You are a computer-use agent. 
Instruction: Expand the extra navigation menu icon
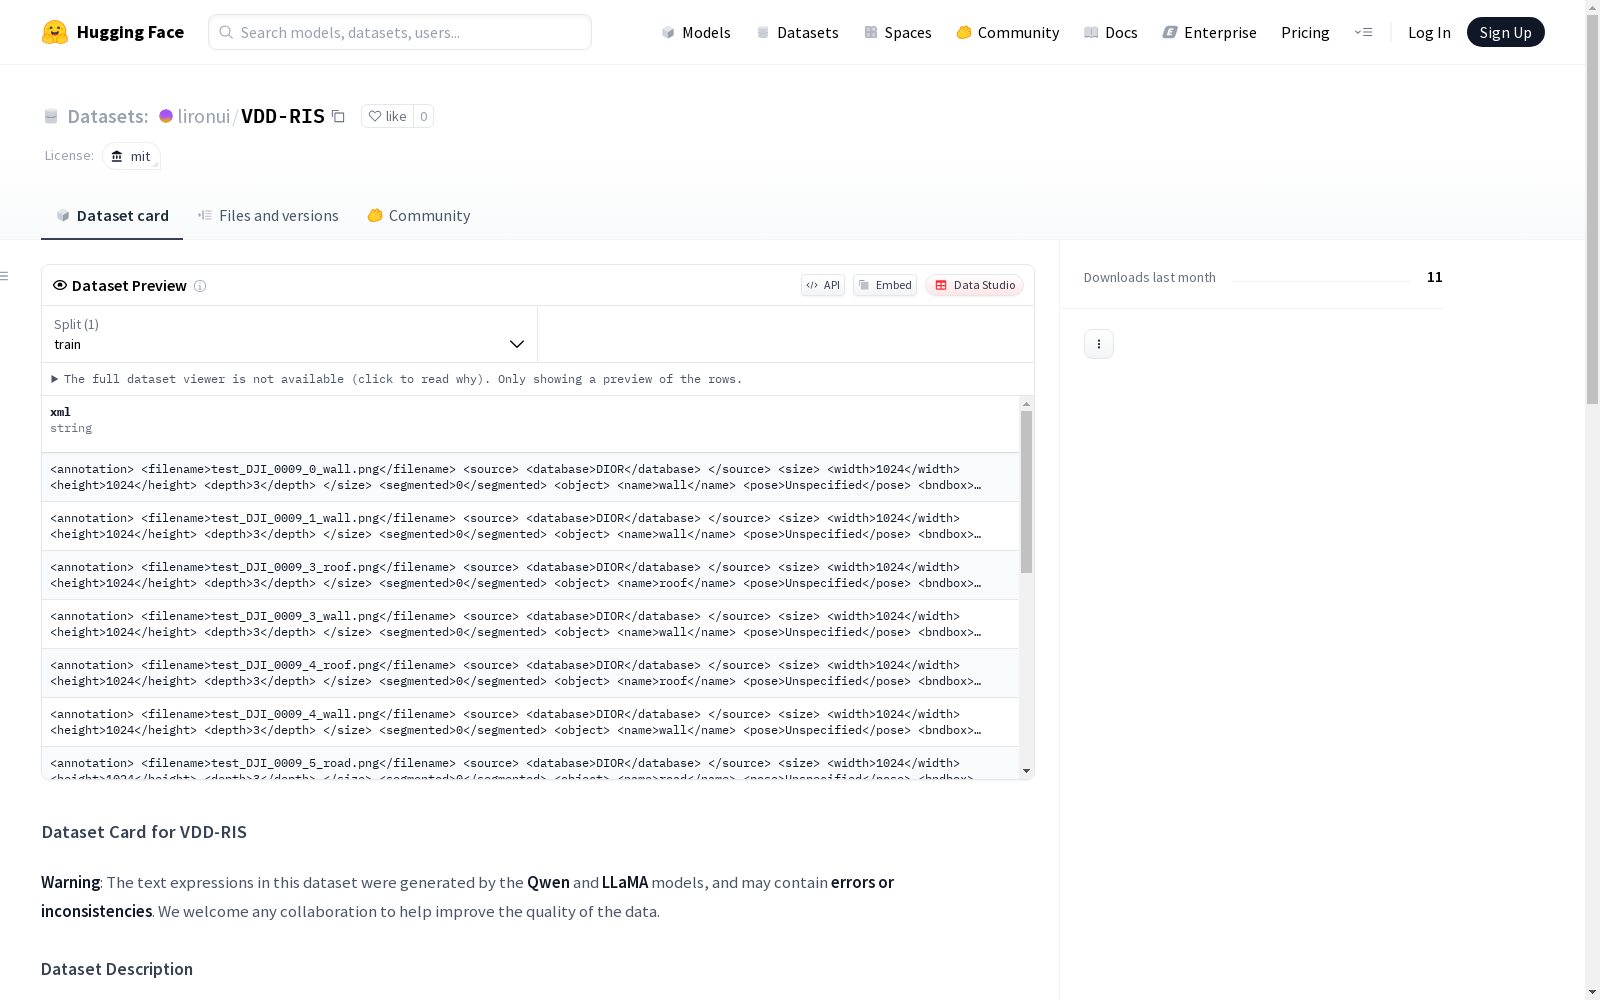1363,32
